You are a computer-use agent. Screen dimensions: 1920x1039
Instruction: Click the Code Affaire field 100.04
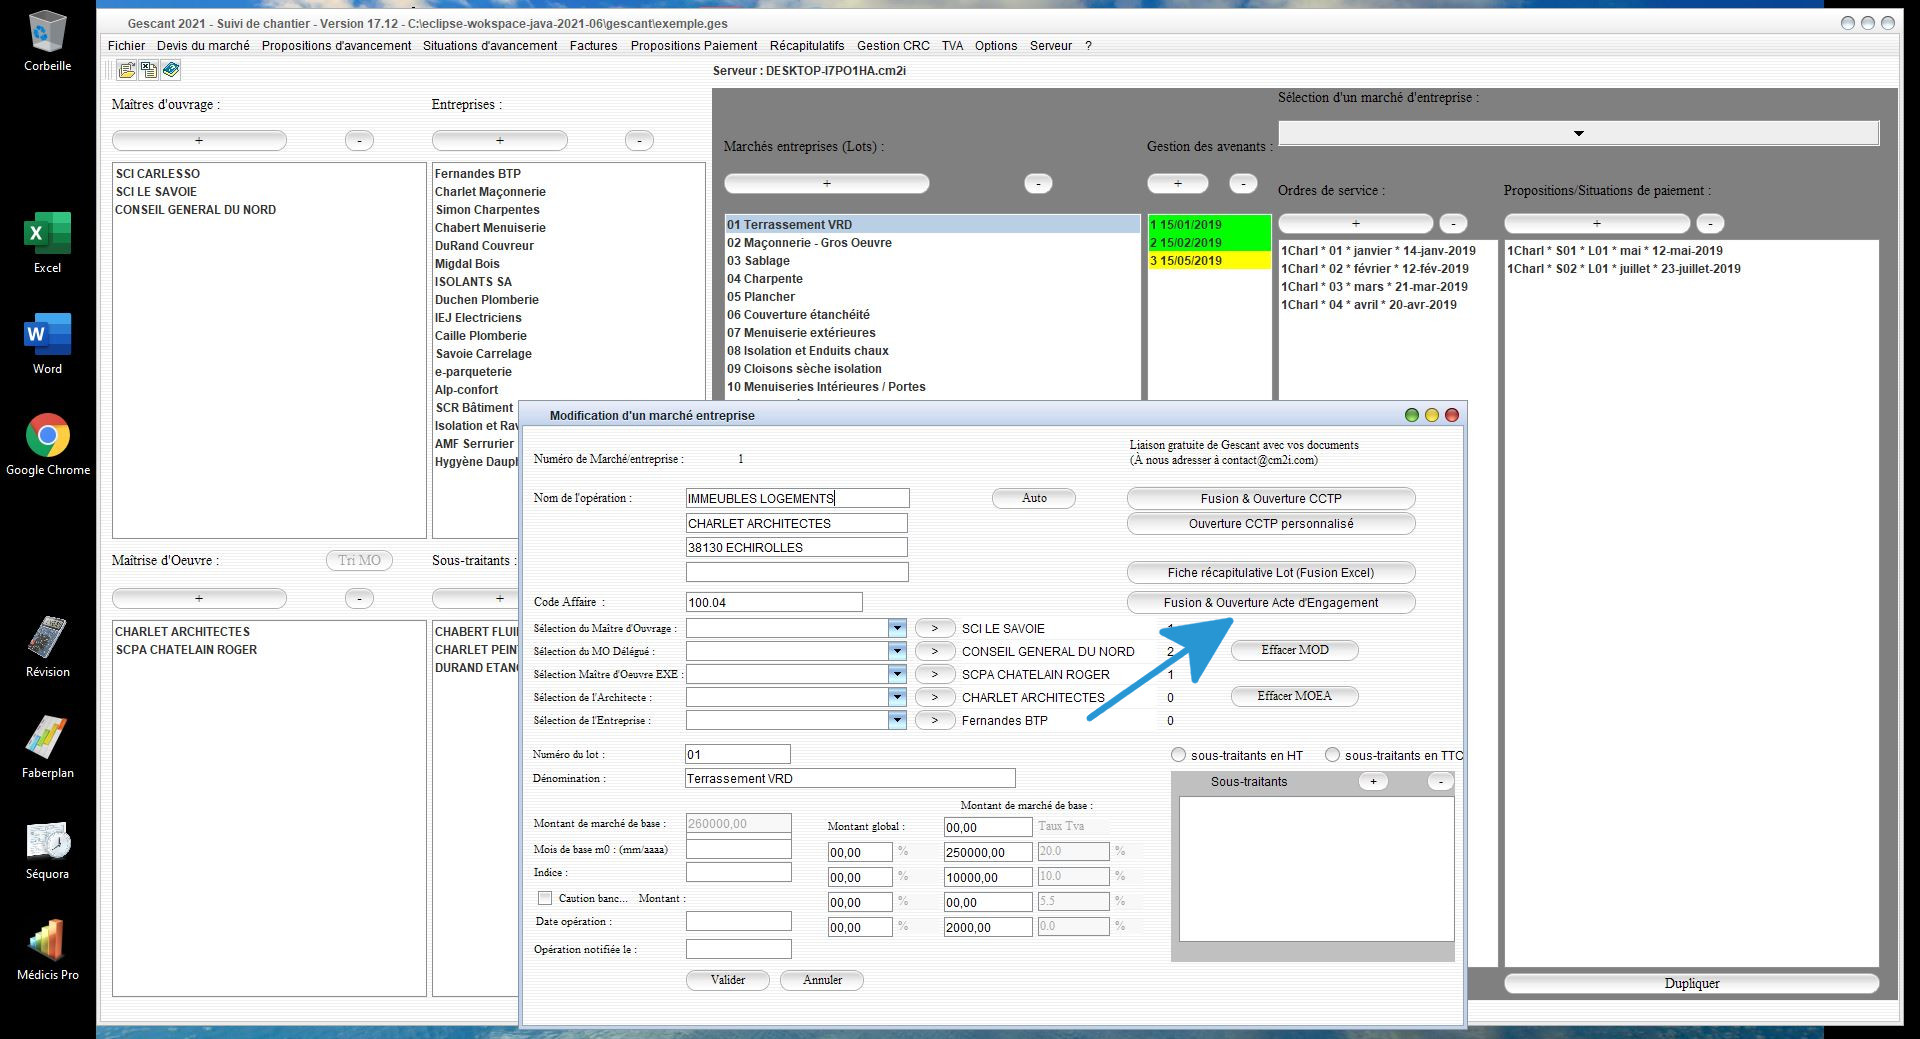[x=774, y=602]
